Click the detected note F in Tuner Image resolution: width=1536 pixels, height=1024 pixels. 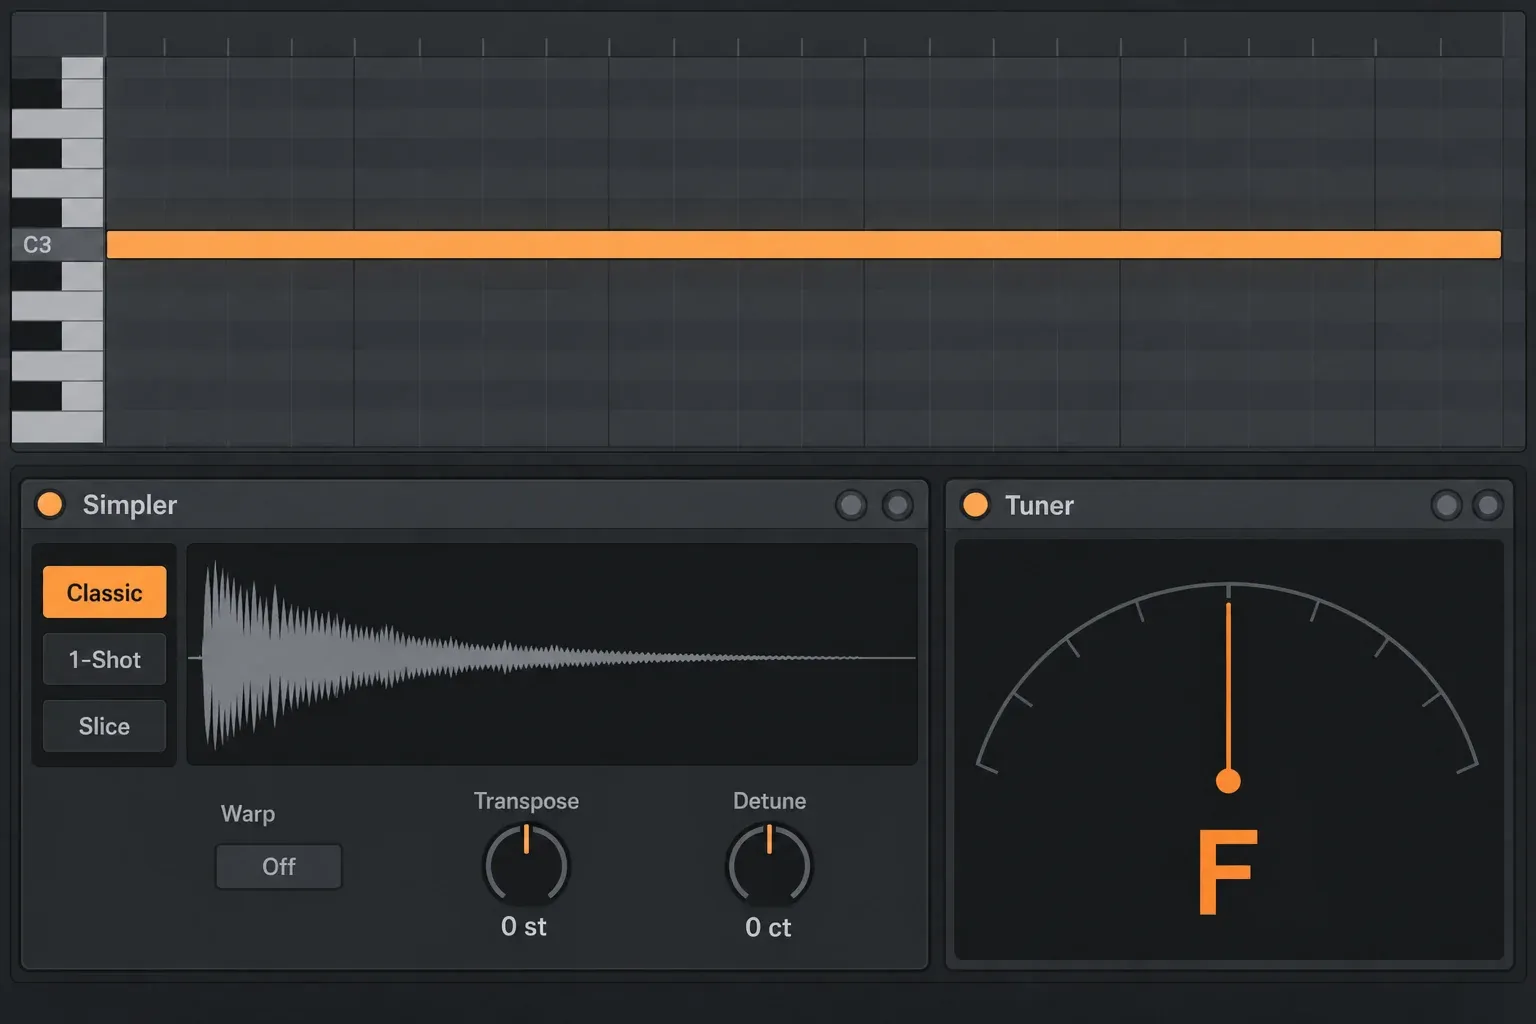tap(1227, 872)
